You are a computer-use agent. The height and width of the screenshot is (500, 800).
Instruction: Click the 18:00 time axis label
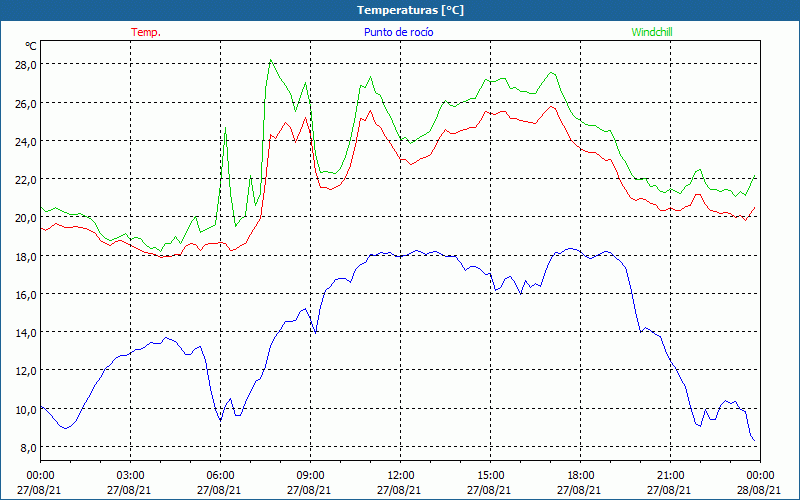click(580, 476)
